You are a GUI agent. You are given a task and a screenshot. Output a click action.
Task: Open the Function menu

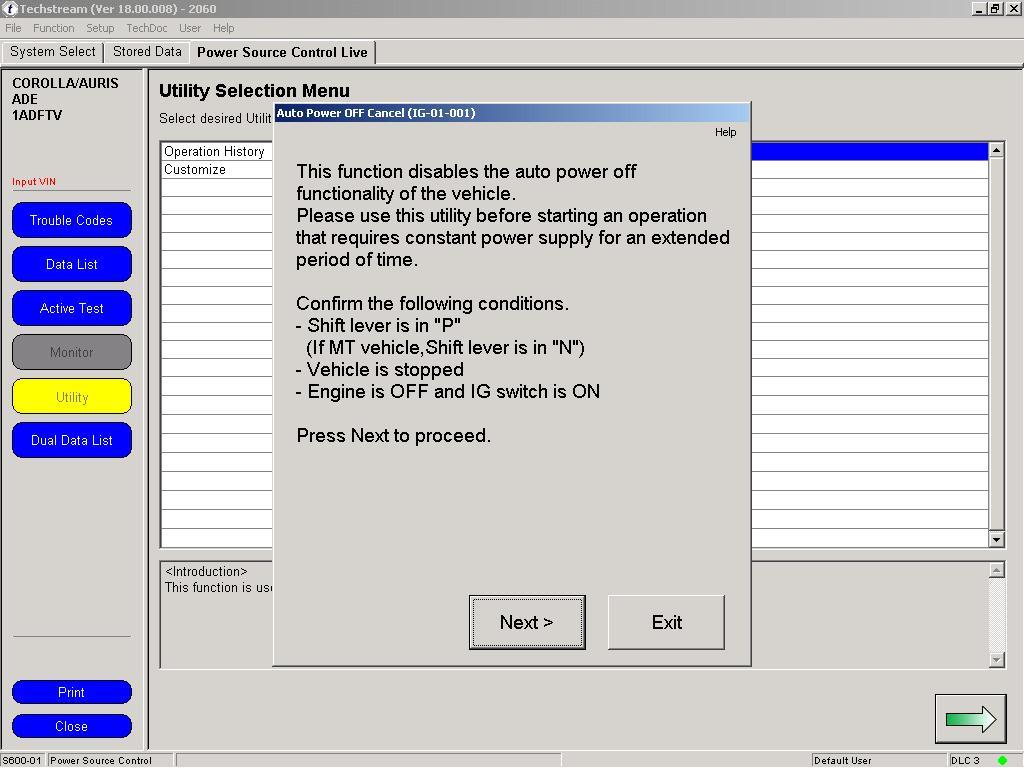tap(54, 28)
